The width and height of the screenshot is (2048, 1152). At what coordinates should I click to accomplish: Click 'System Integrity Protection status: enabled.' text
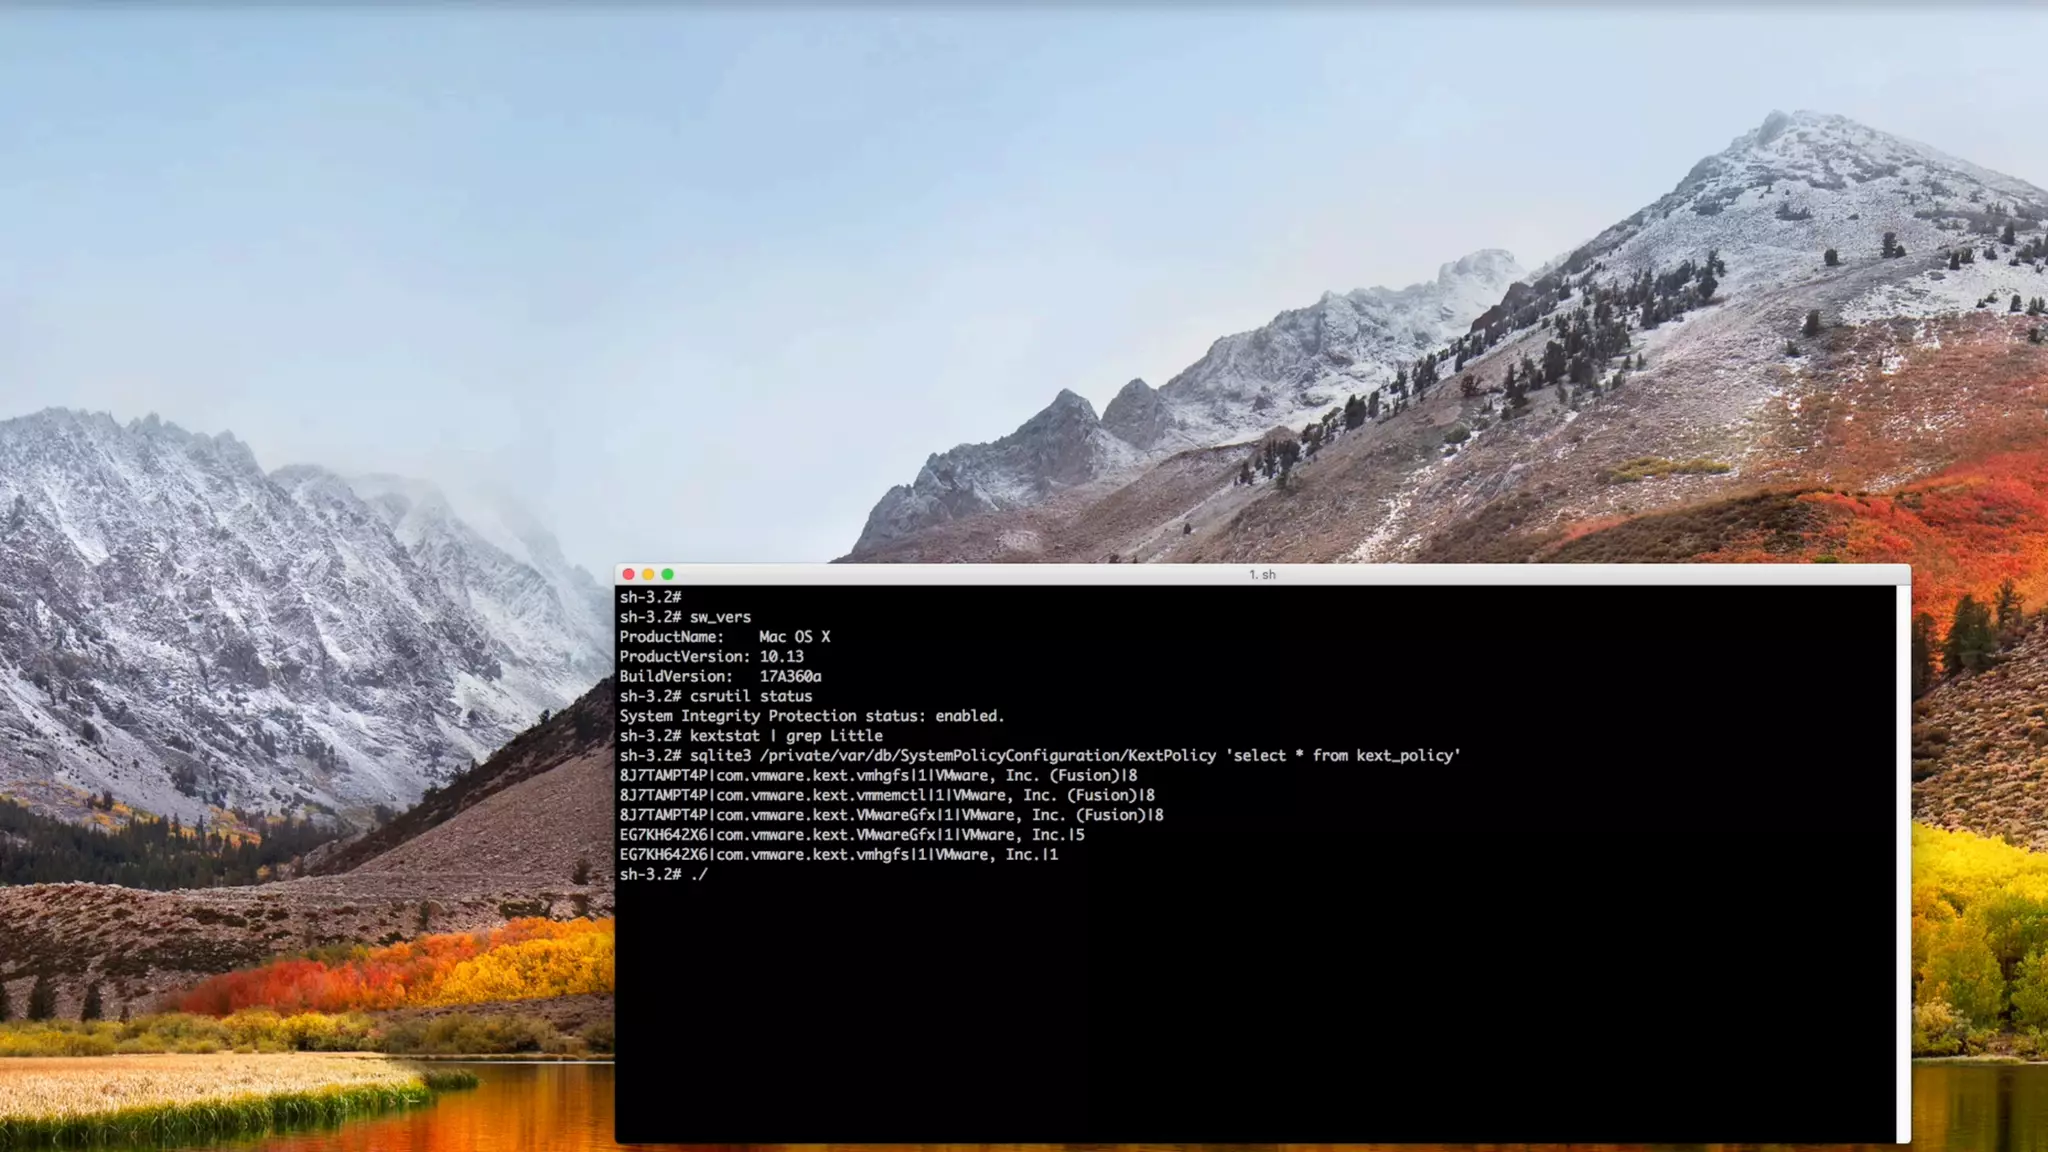tap(811, 716)
